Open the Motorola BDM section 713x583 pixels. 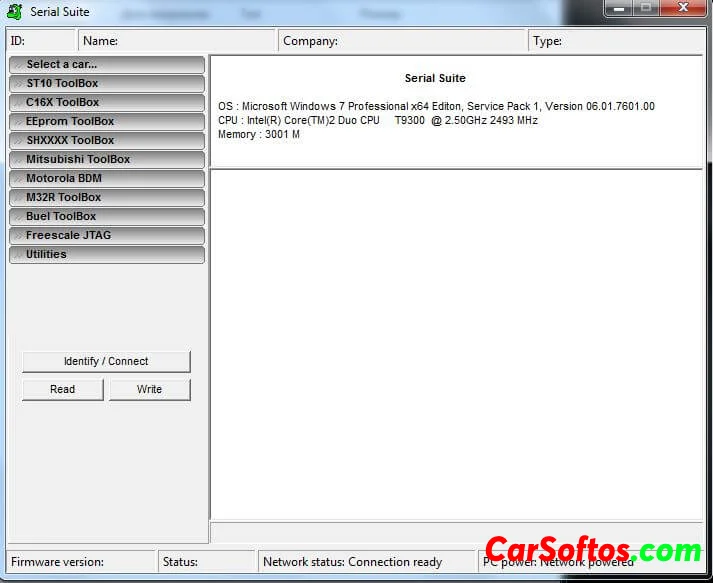click(x=107, y=179)
